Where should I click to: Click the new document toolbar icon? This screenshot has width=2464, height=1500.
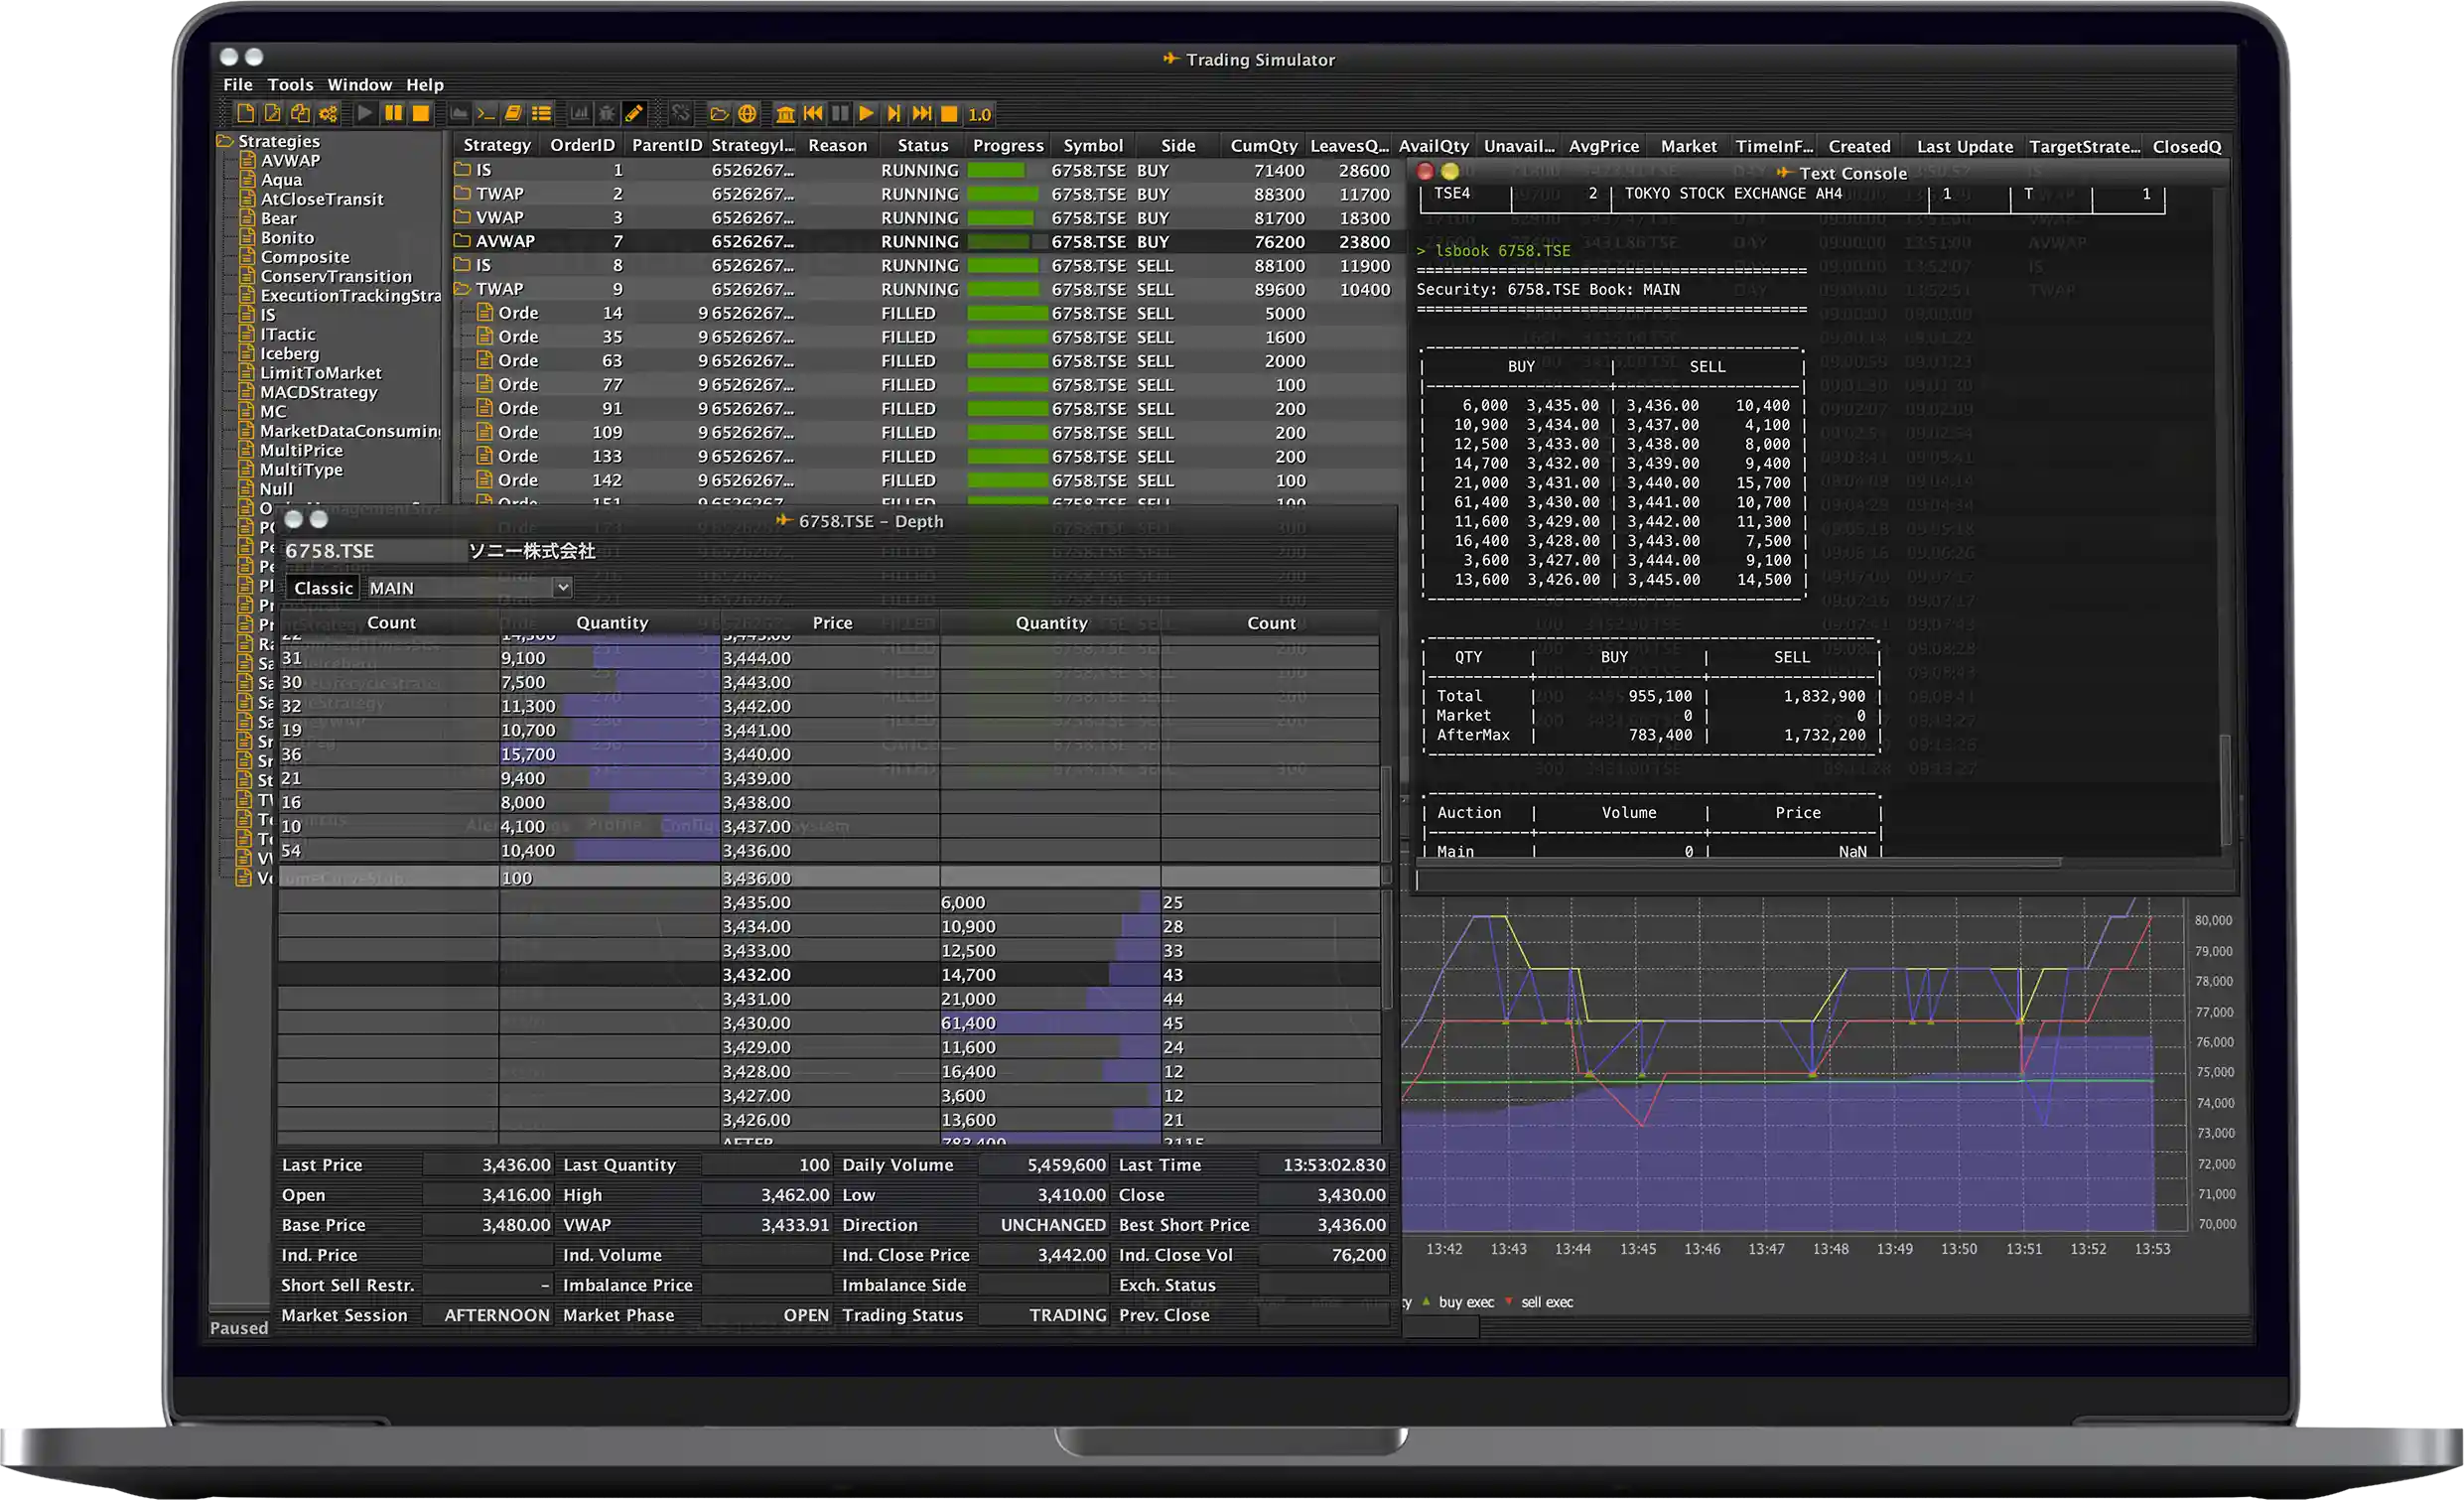[x=245, y=114]
